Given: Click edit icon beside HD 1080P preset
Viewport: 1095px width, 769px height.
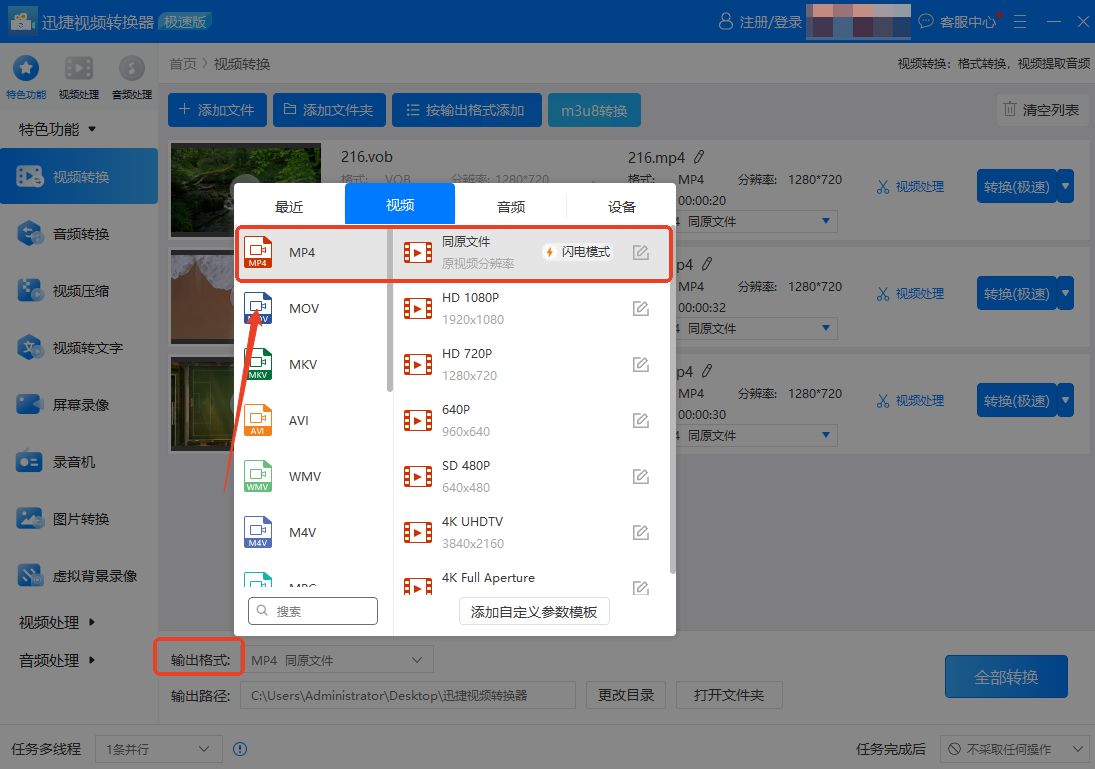Looking at the screenshot, I should coord(641,309).
